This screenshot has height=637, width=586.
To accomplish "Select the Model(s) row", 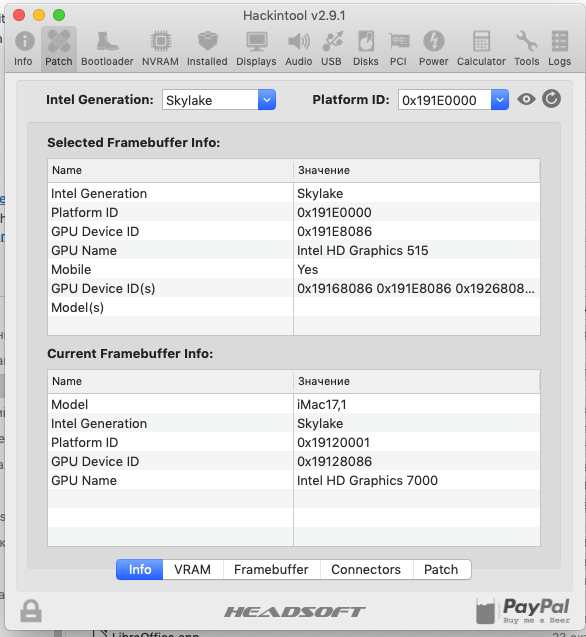I will point(294,308).
